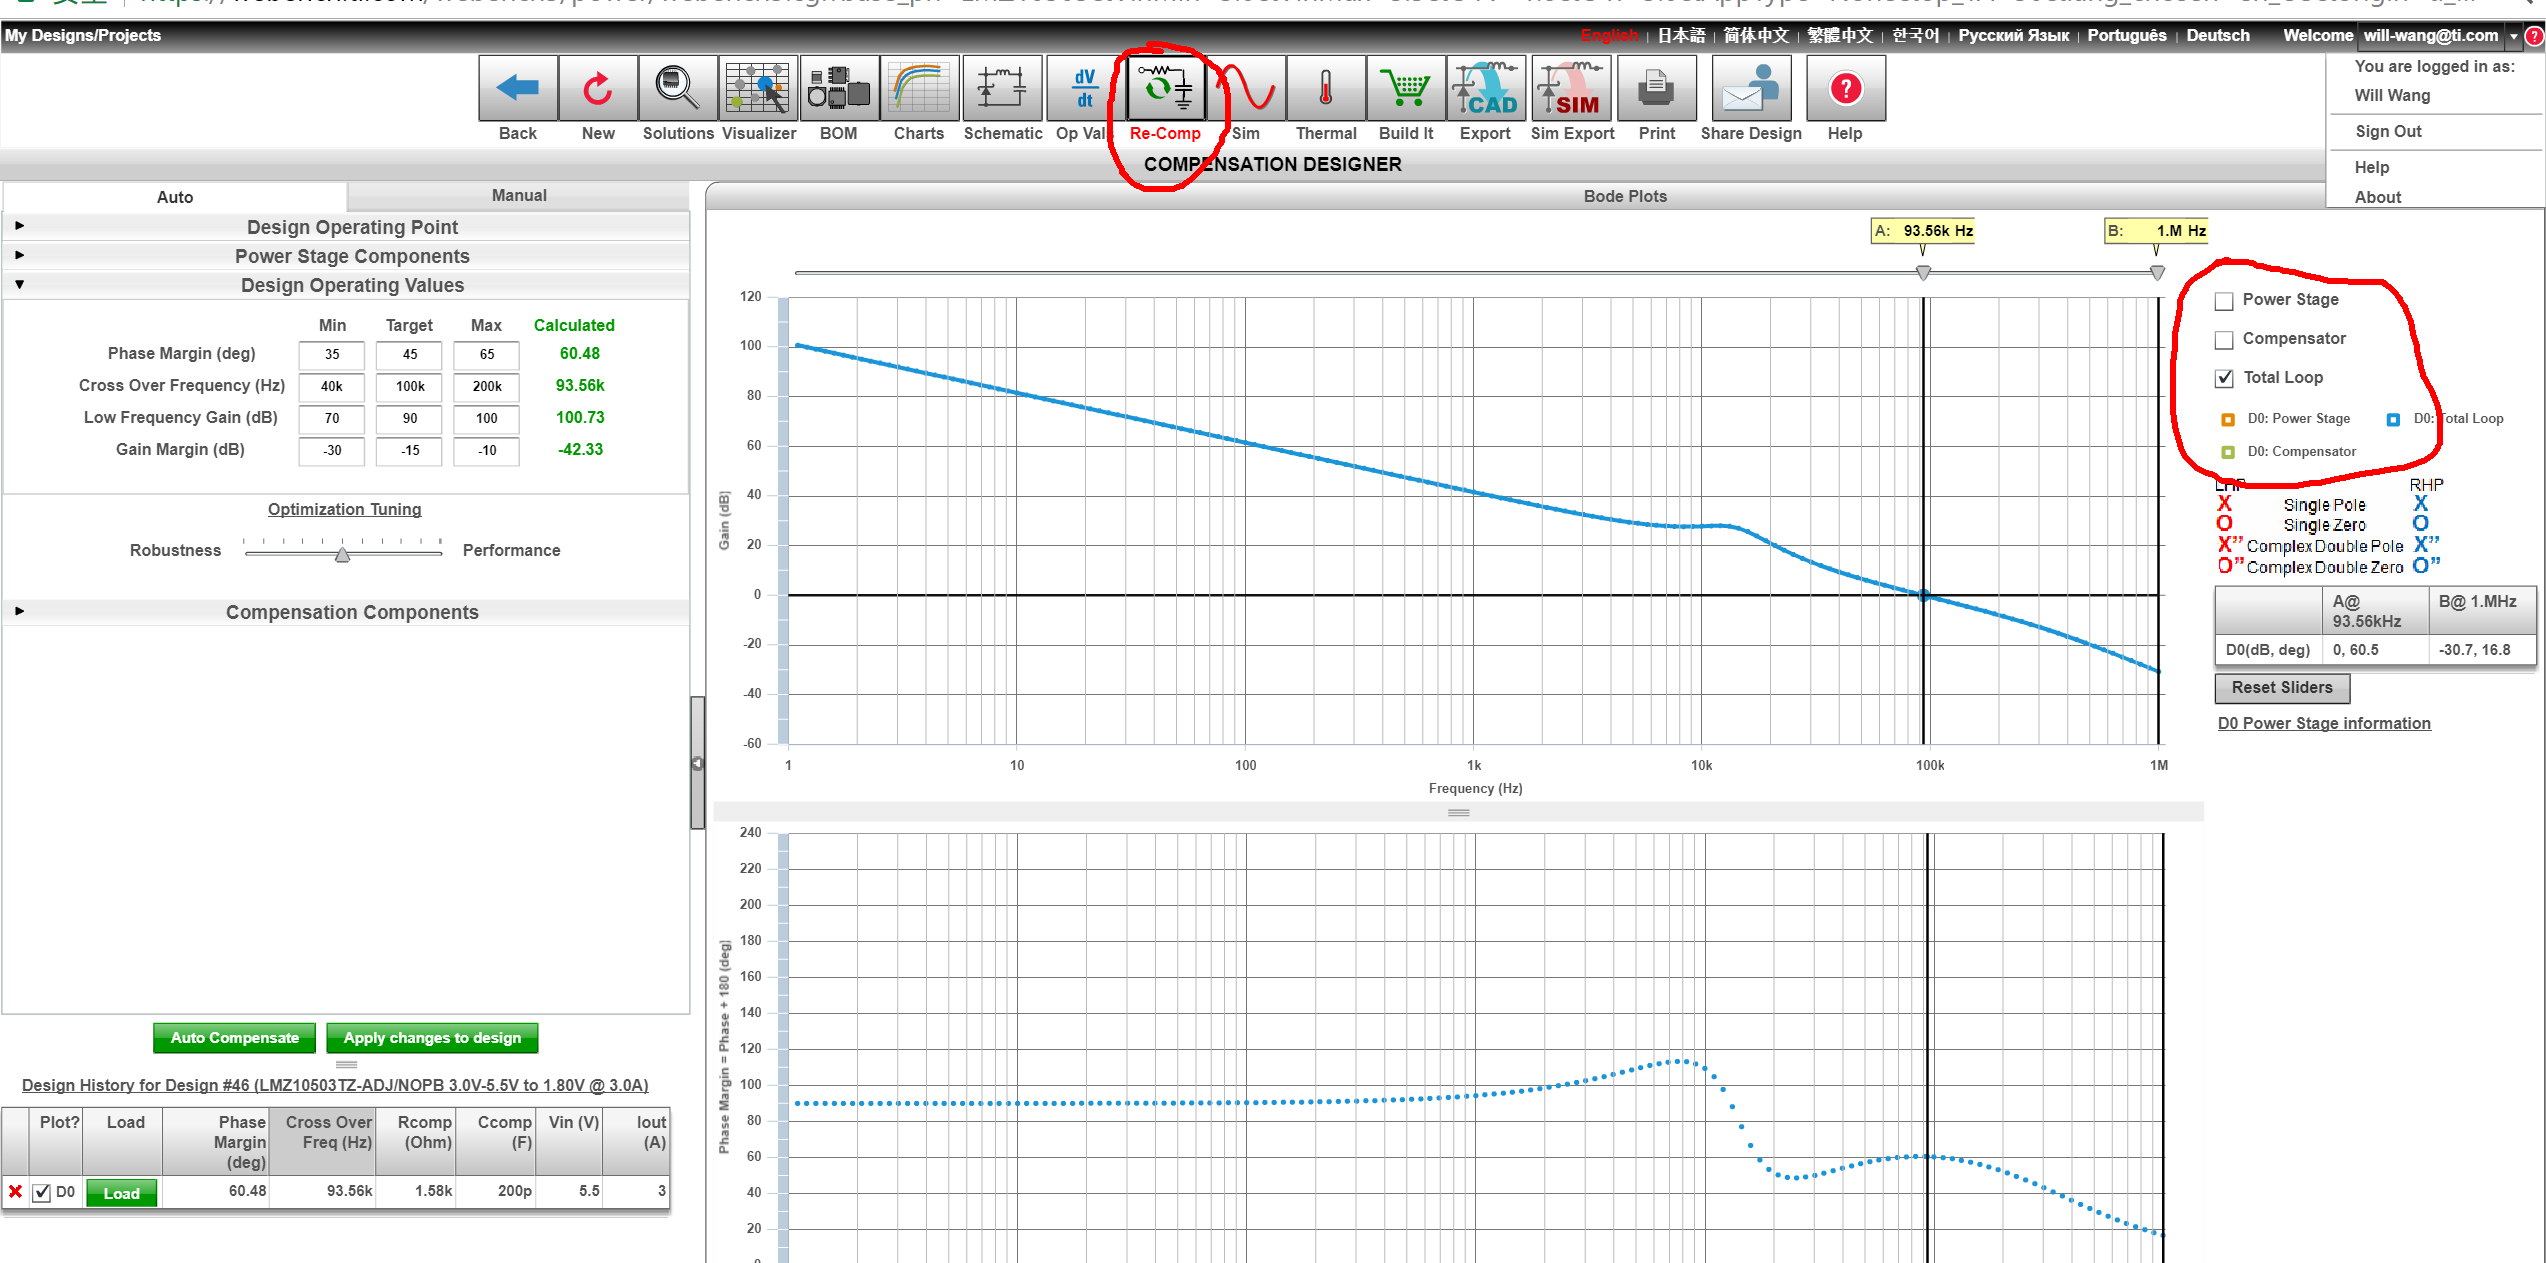
Task: Switch to the Manual tab
Action: [x=518, y=196]
